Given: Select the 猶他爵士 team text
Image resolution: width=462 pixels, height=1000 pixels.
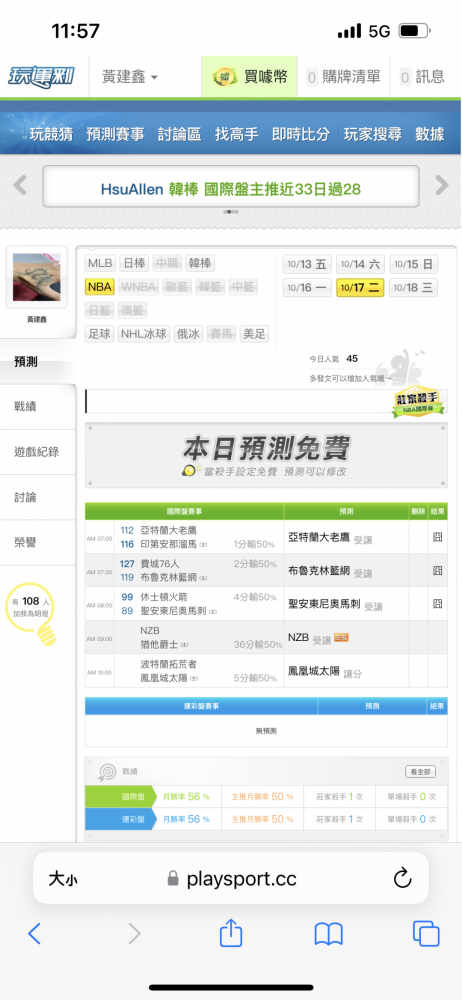Looking at the screenshot, I should click(160, 644).
